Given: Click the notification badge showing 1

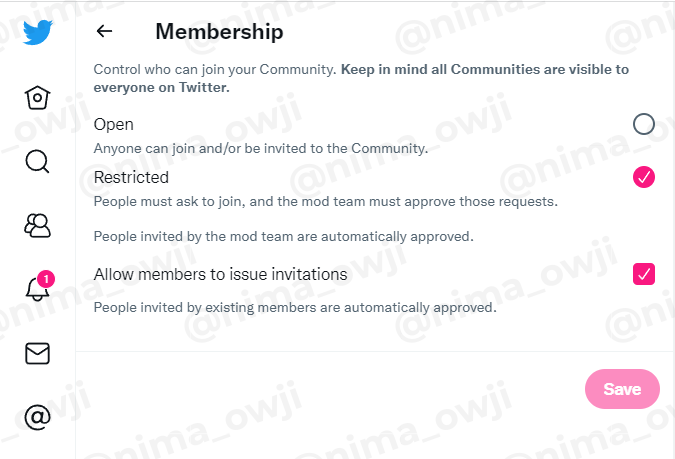Looking at the screenshot, I should tap(46, 279).
